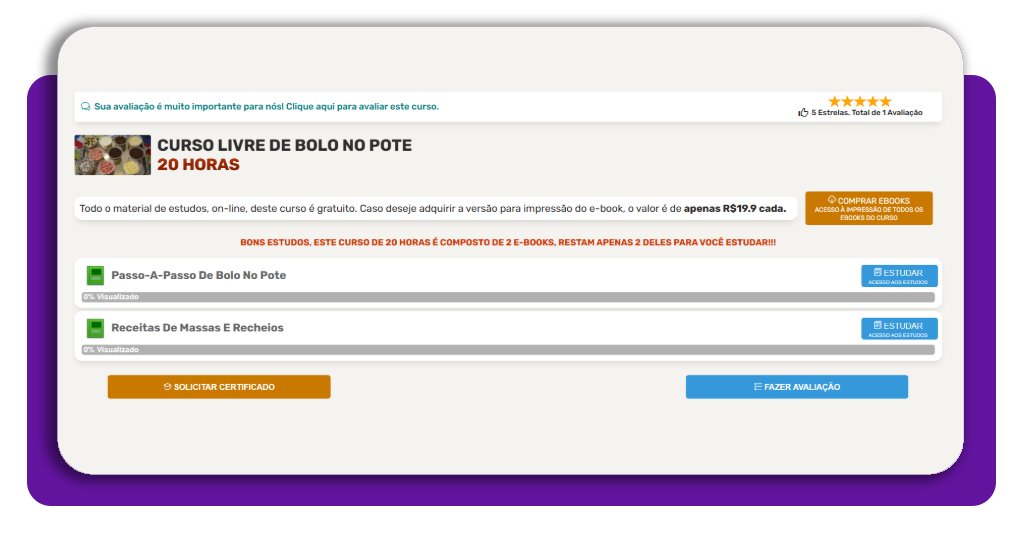Click the red 'BONS ESTUDOS' notice line
1024x536 pixels.
click(508, 242)
